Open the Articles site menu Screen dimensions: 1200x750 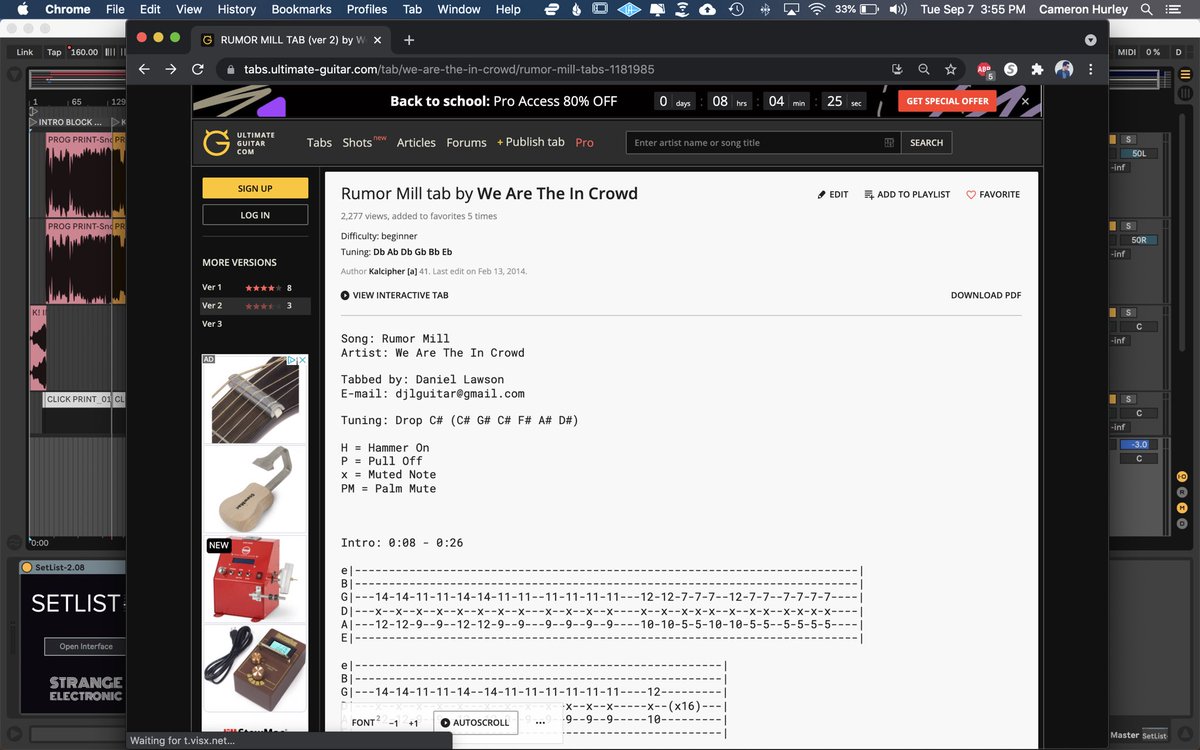[416, 142]
